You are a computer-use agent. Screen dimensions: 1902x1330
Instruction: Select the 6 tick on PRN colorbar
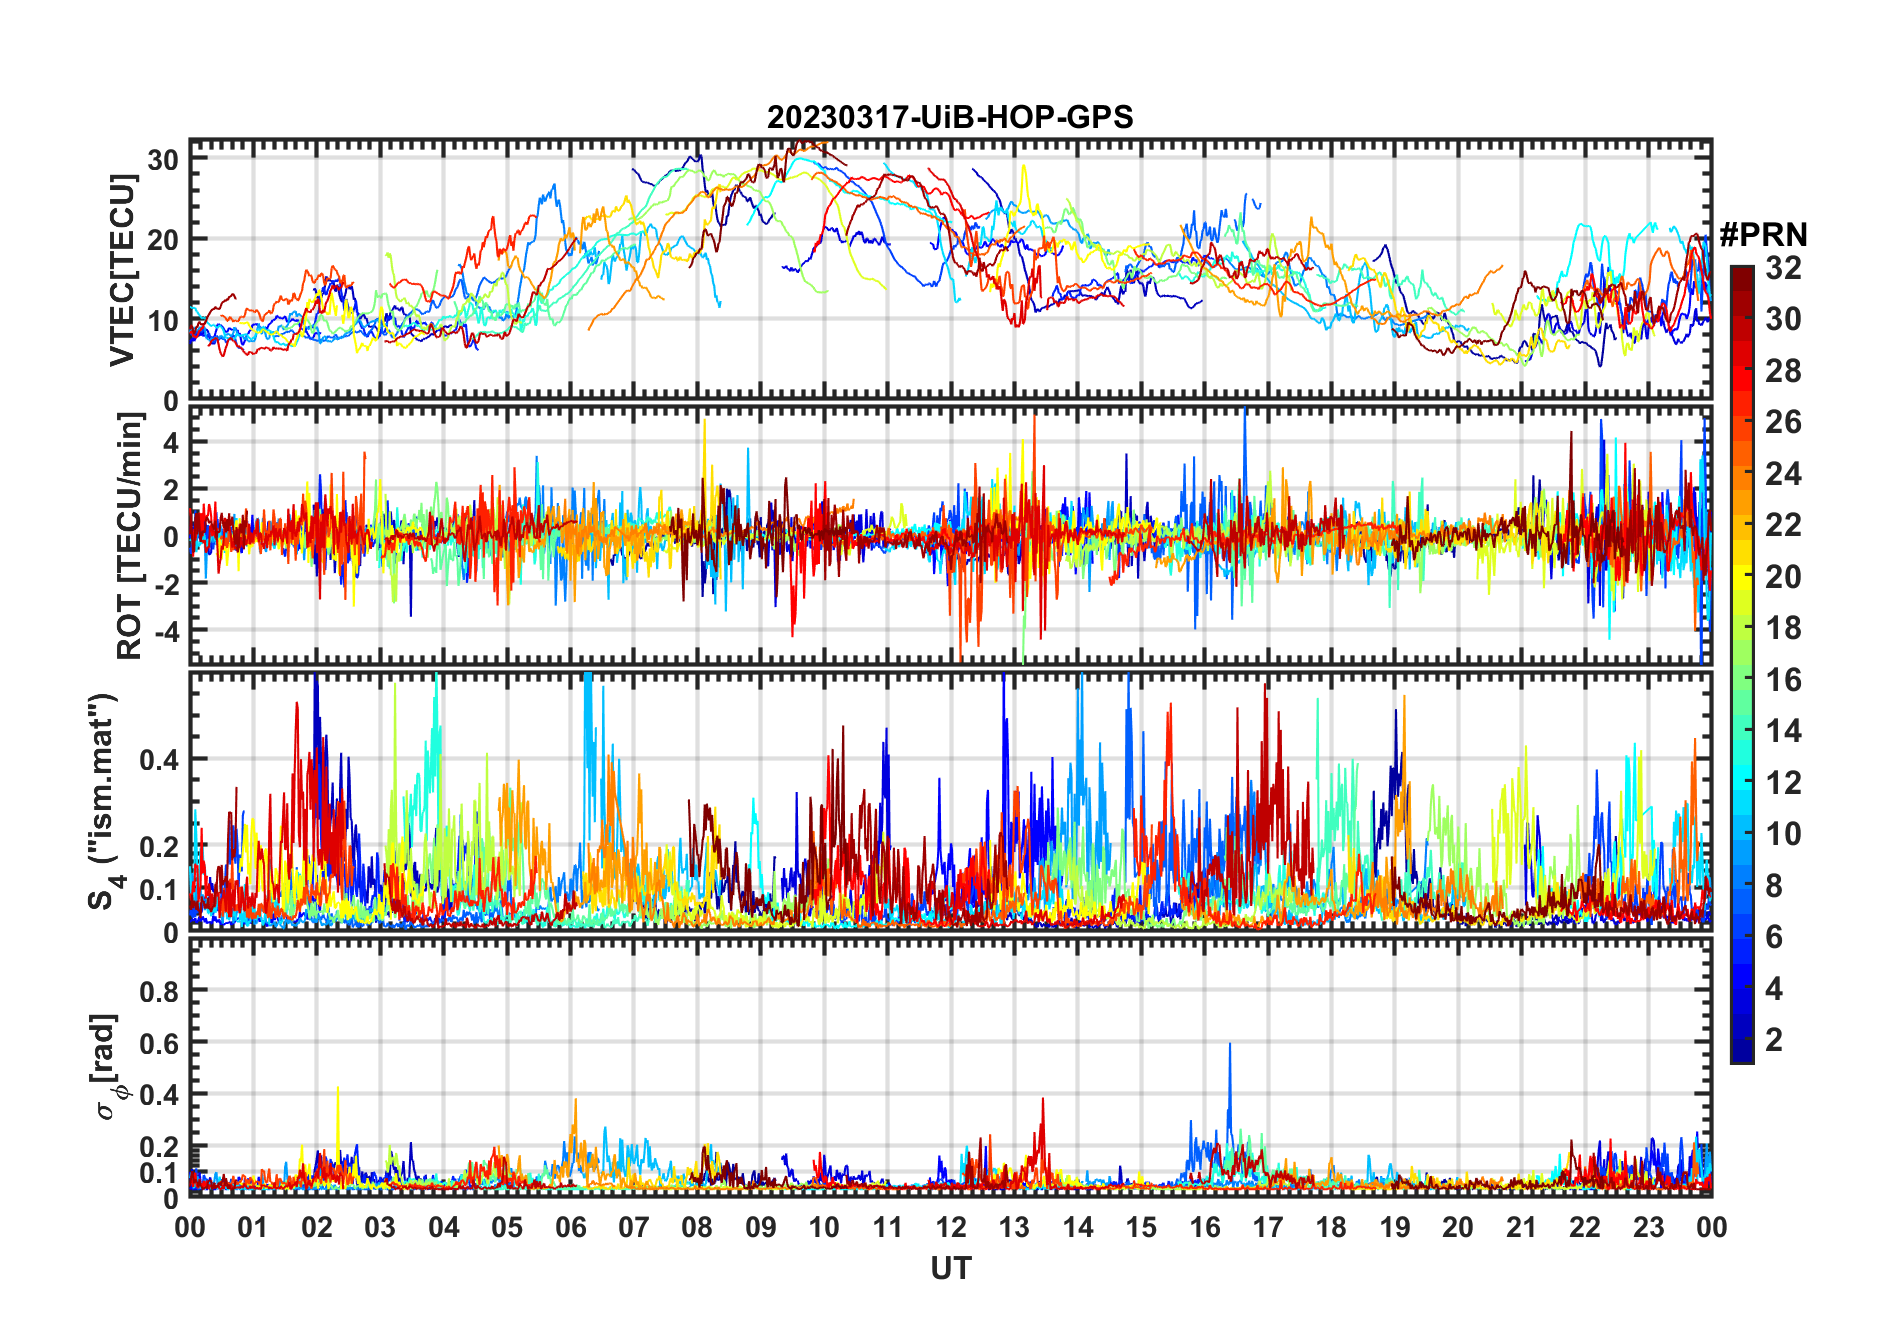pos(1774,937)
